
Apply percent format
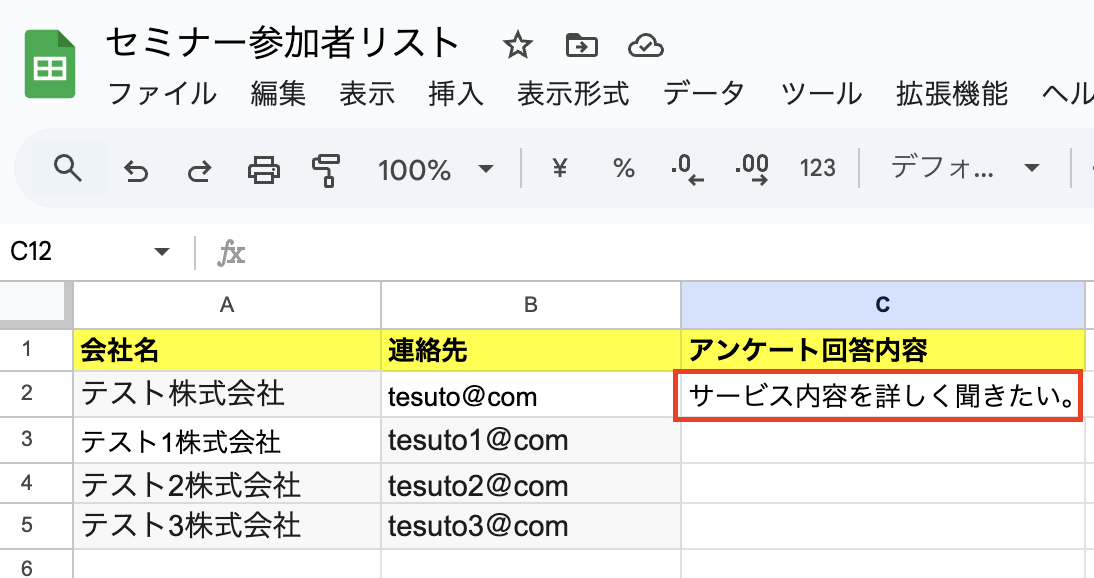pyautogui.click(x=624, y=168)
